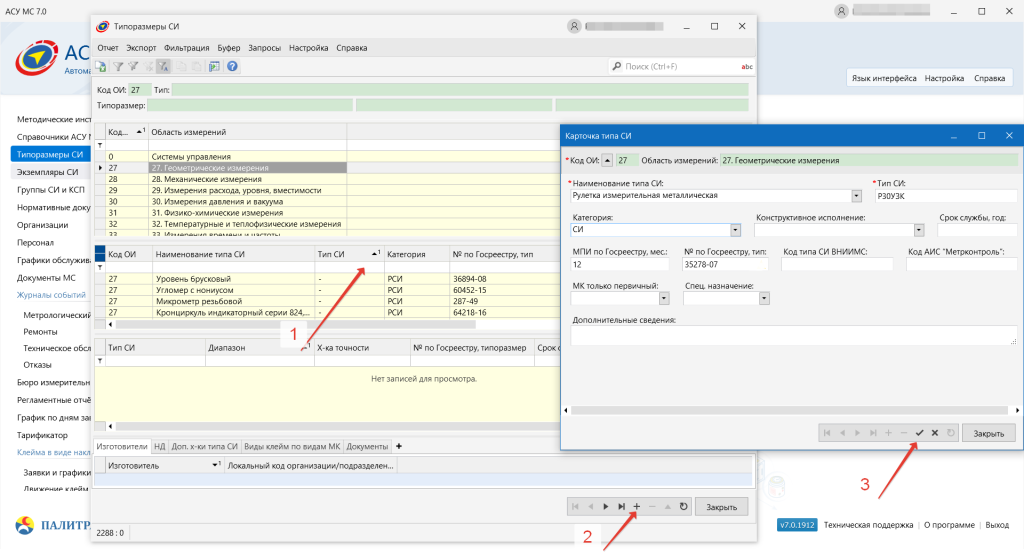Image resolution: width=1024 pixels, height=556 pixels.
Task: Click horizontal scrollbar under Наименование типа СИ grid
Action: click(x=296, y=324)
